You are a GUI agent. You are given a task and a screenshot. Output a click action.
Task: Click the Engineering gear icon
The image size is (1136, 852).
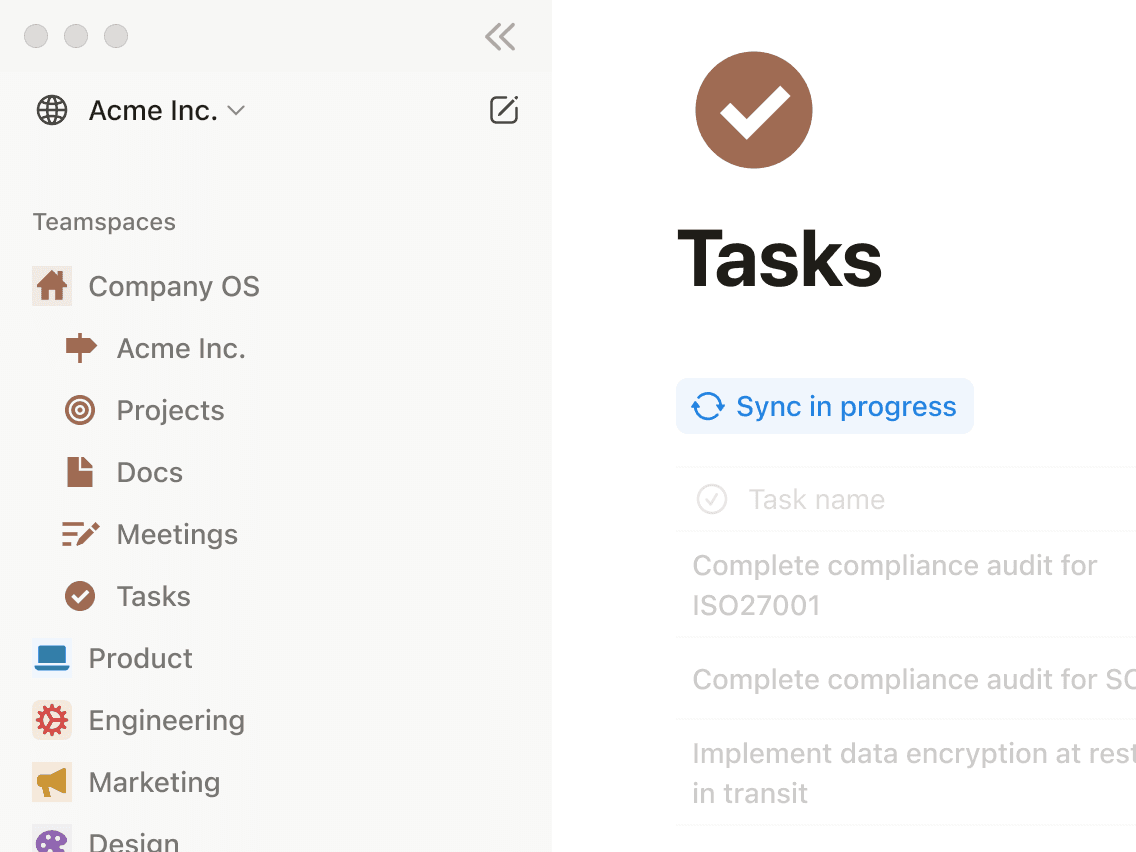coord(52,720)
